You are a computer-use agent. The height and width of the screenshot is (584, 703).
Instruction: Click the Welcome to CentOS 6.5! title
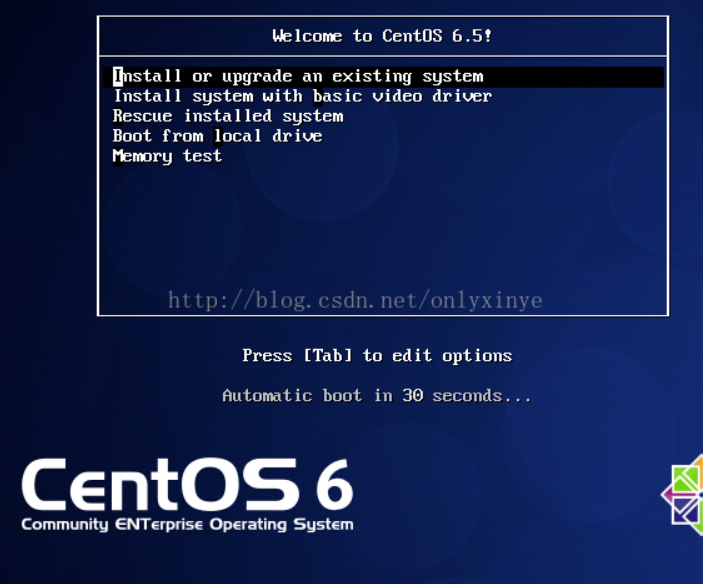(382, 36)
